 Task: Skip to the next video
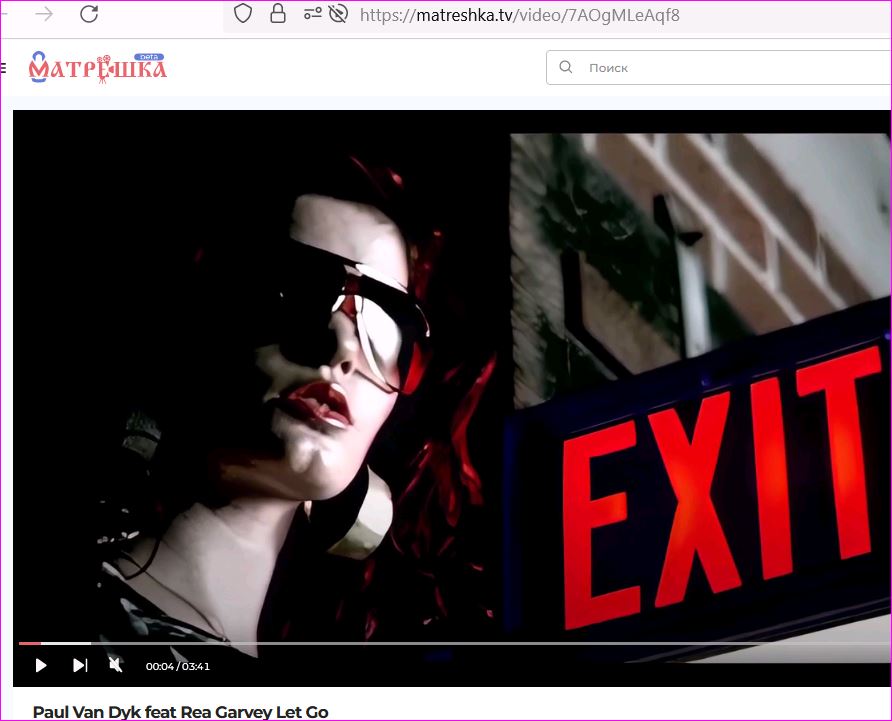click(80, 665)
